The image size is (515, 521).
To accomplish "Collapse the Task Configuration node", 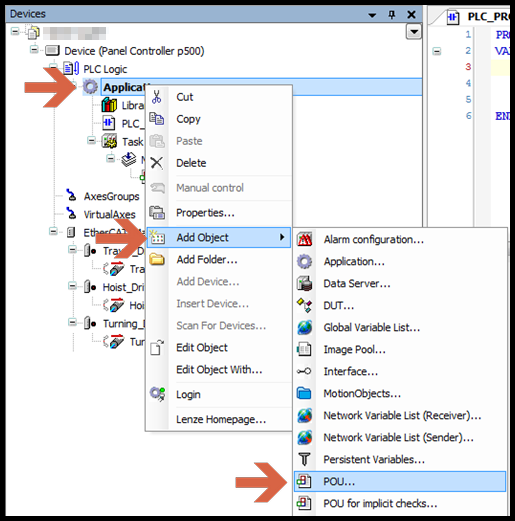I will pos(91,140).
